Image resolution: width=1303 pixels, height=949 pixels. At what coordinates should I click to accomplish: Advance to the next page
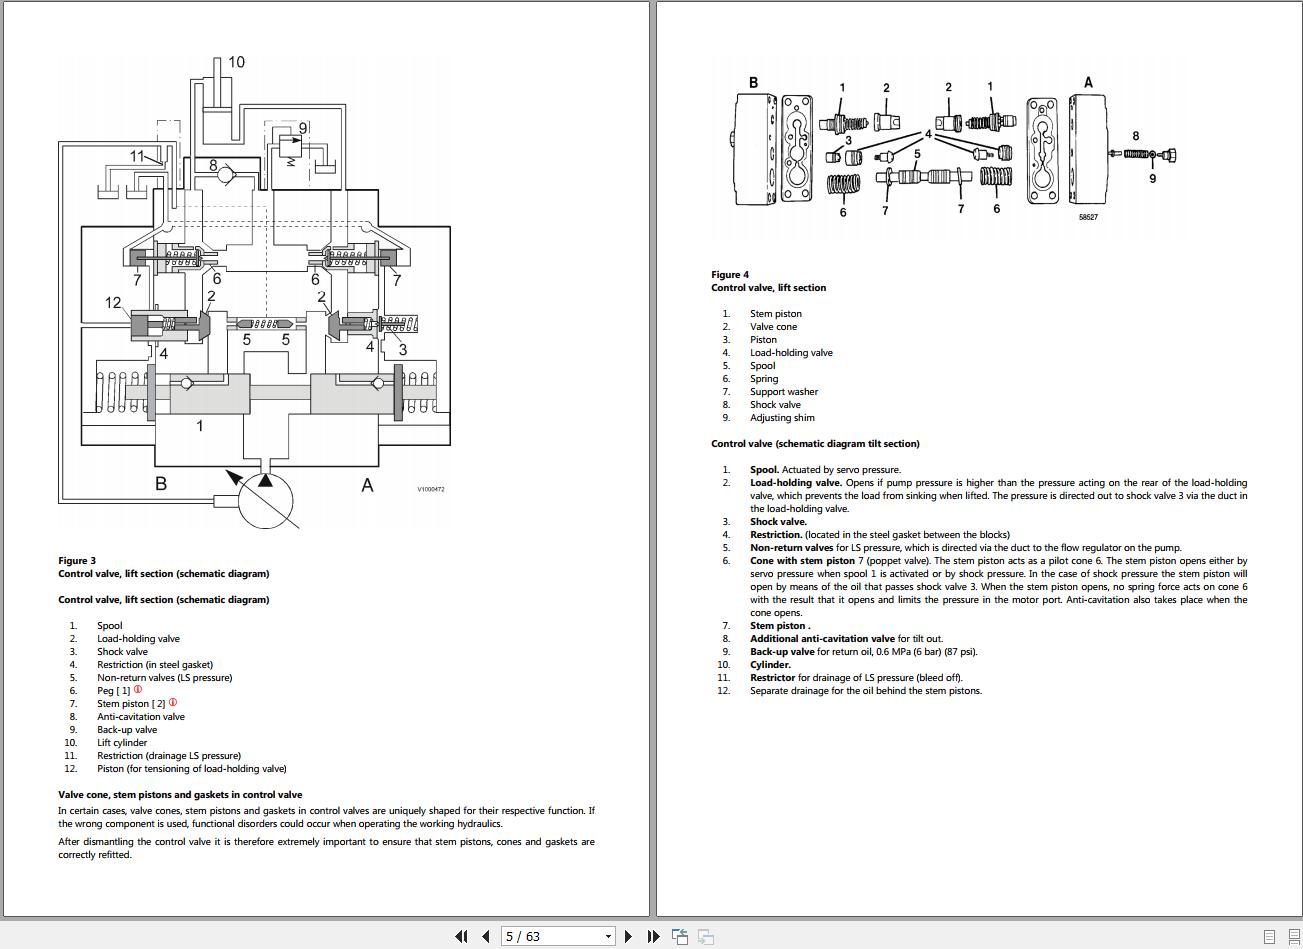629,936
